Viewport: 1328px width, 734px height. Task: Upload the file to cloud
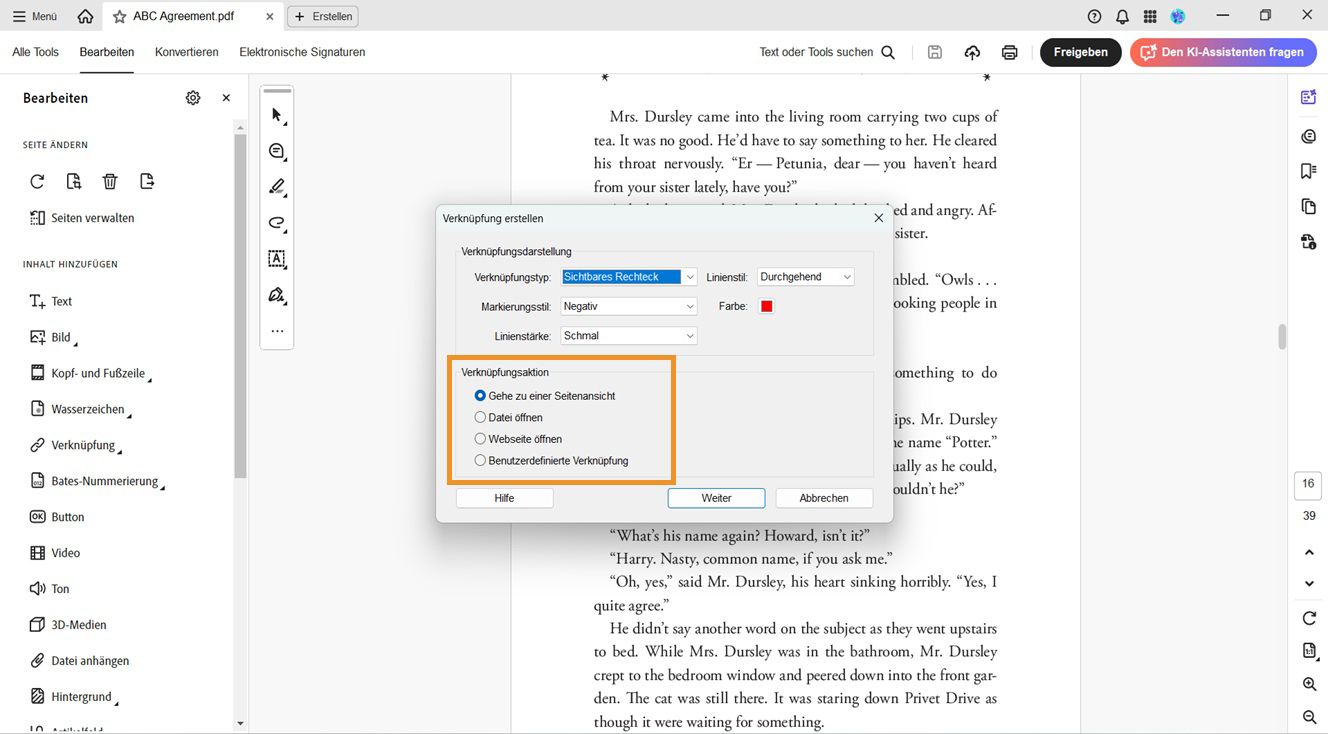point(972,52)
